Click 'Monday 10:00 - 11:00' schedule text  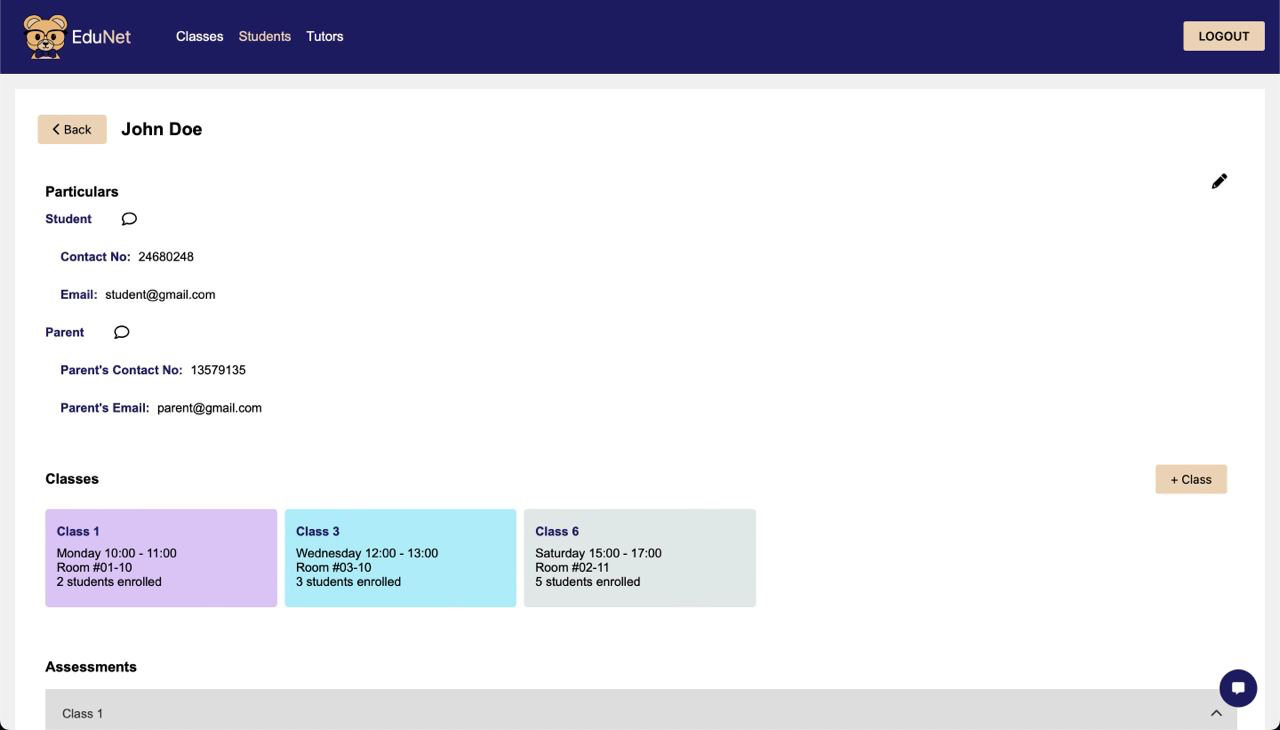click(x=117, y=553)
